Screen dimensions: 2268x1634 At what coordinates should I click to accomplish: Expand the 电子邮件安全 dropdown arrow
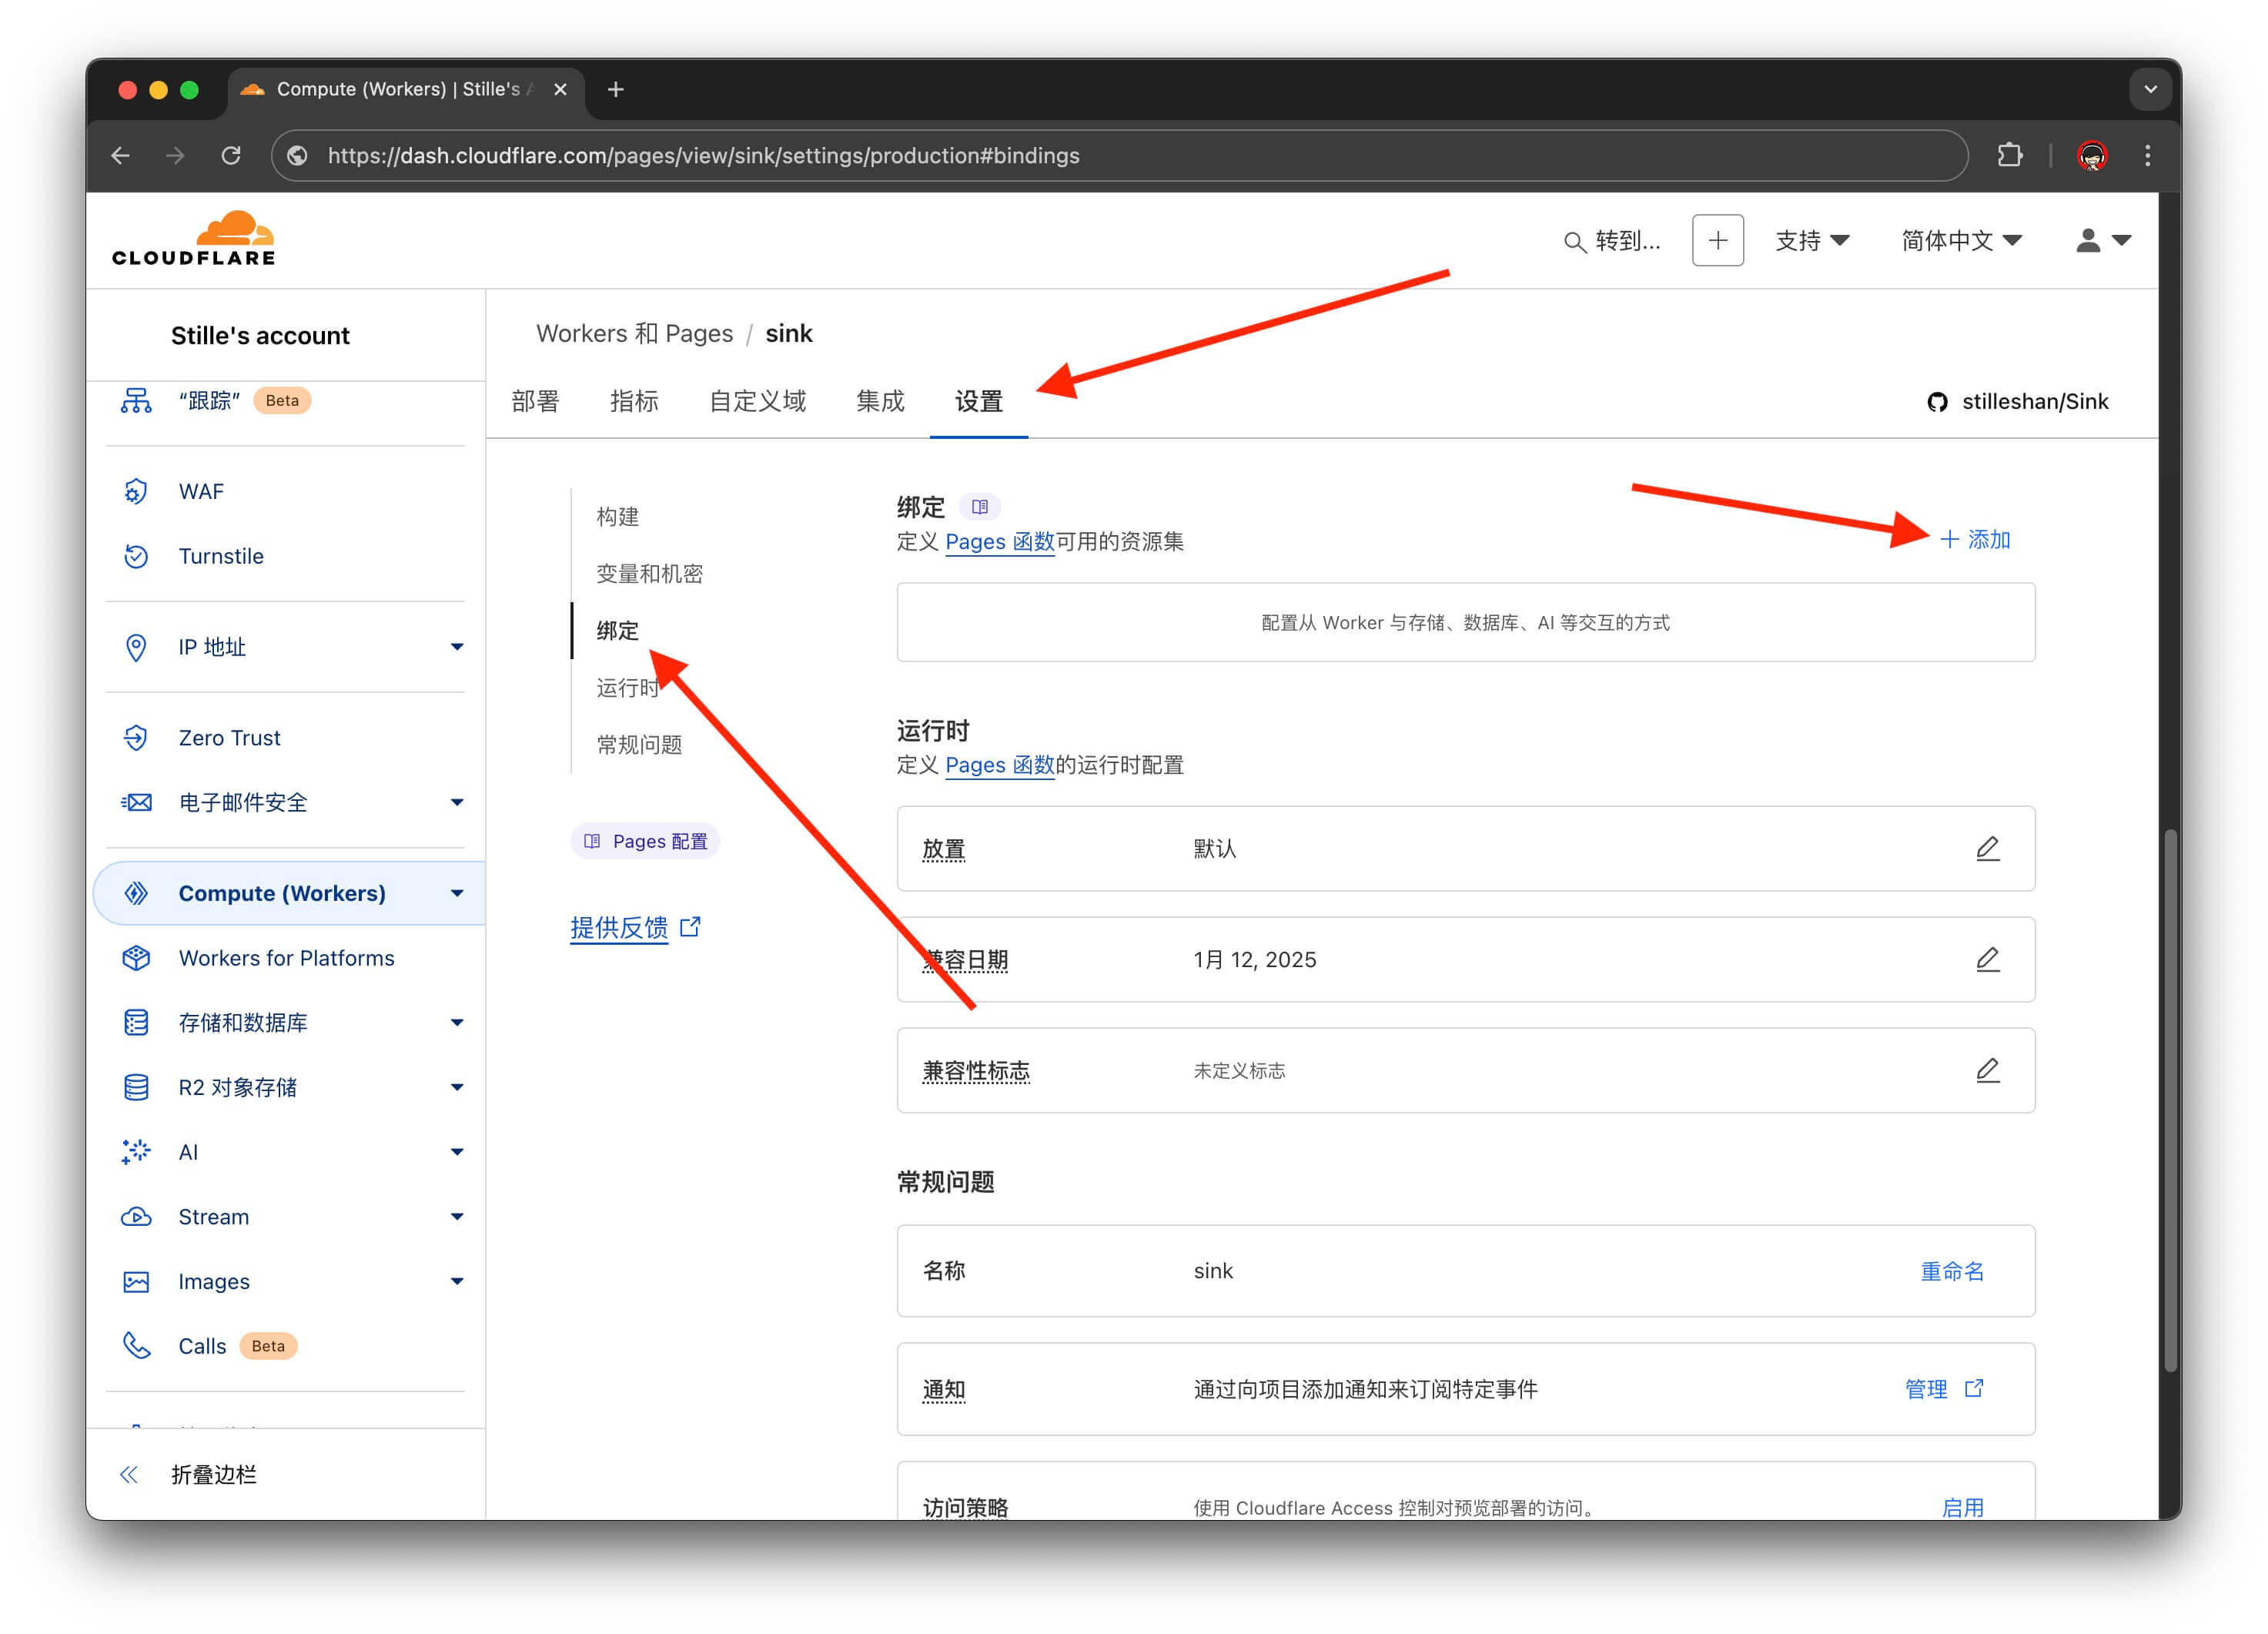pyautogui.click(x=457, y=802)
